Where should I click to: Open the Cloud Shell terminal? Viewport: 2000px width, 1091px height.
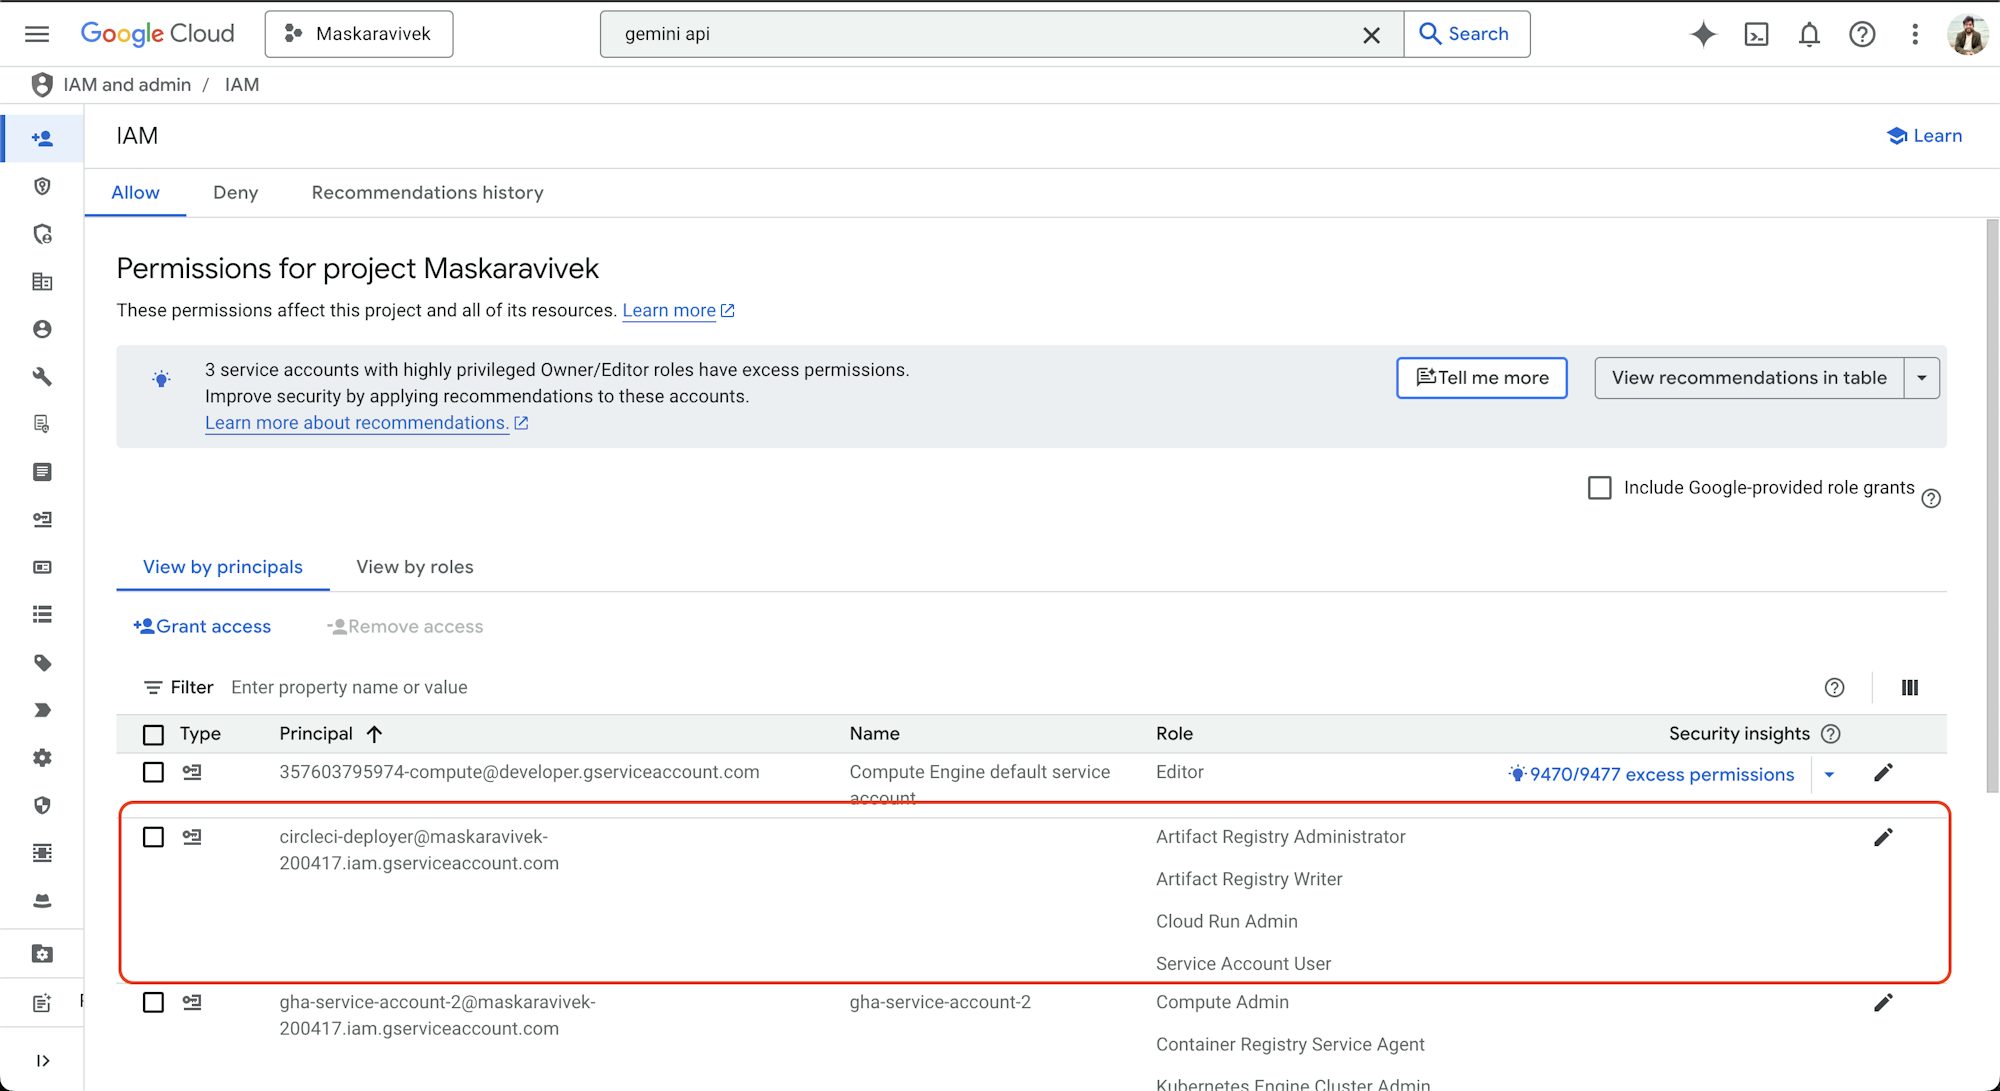(1756, 33)
